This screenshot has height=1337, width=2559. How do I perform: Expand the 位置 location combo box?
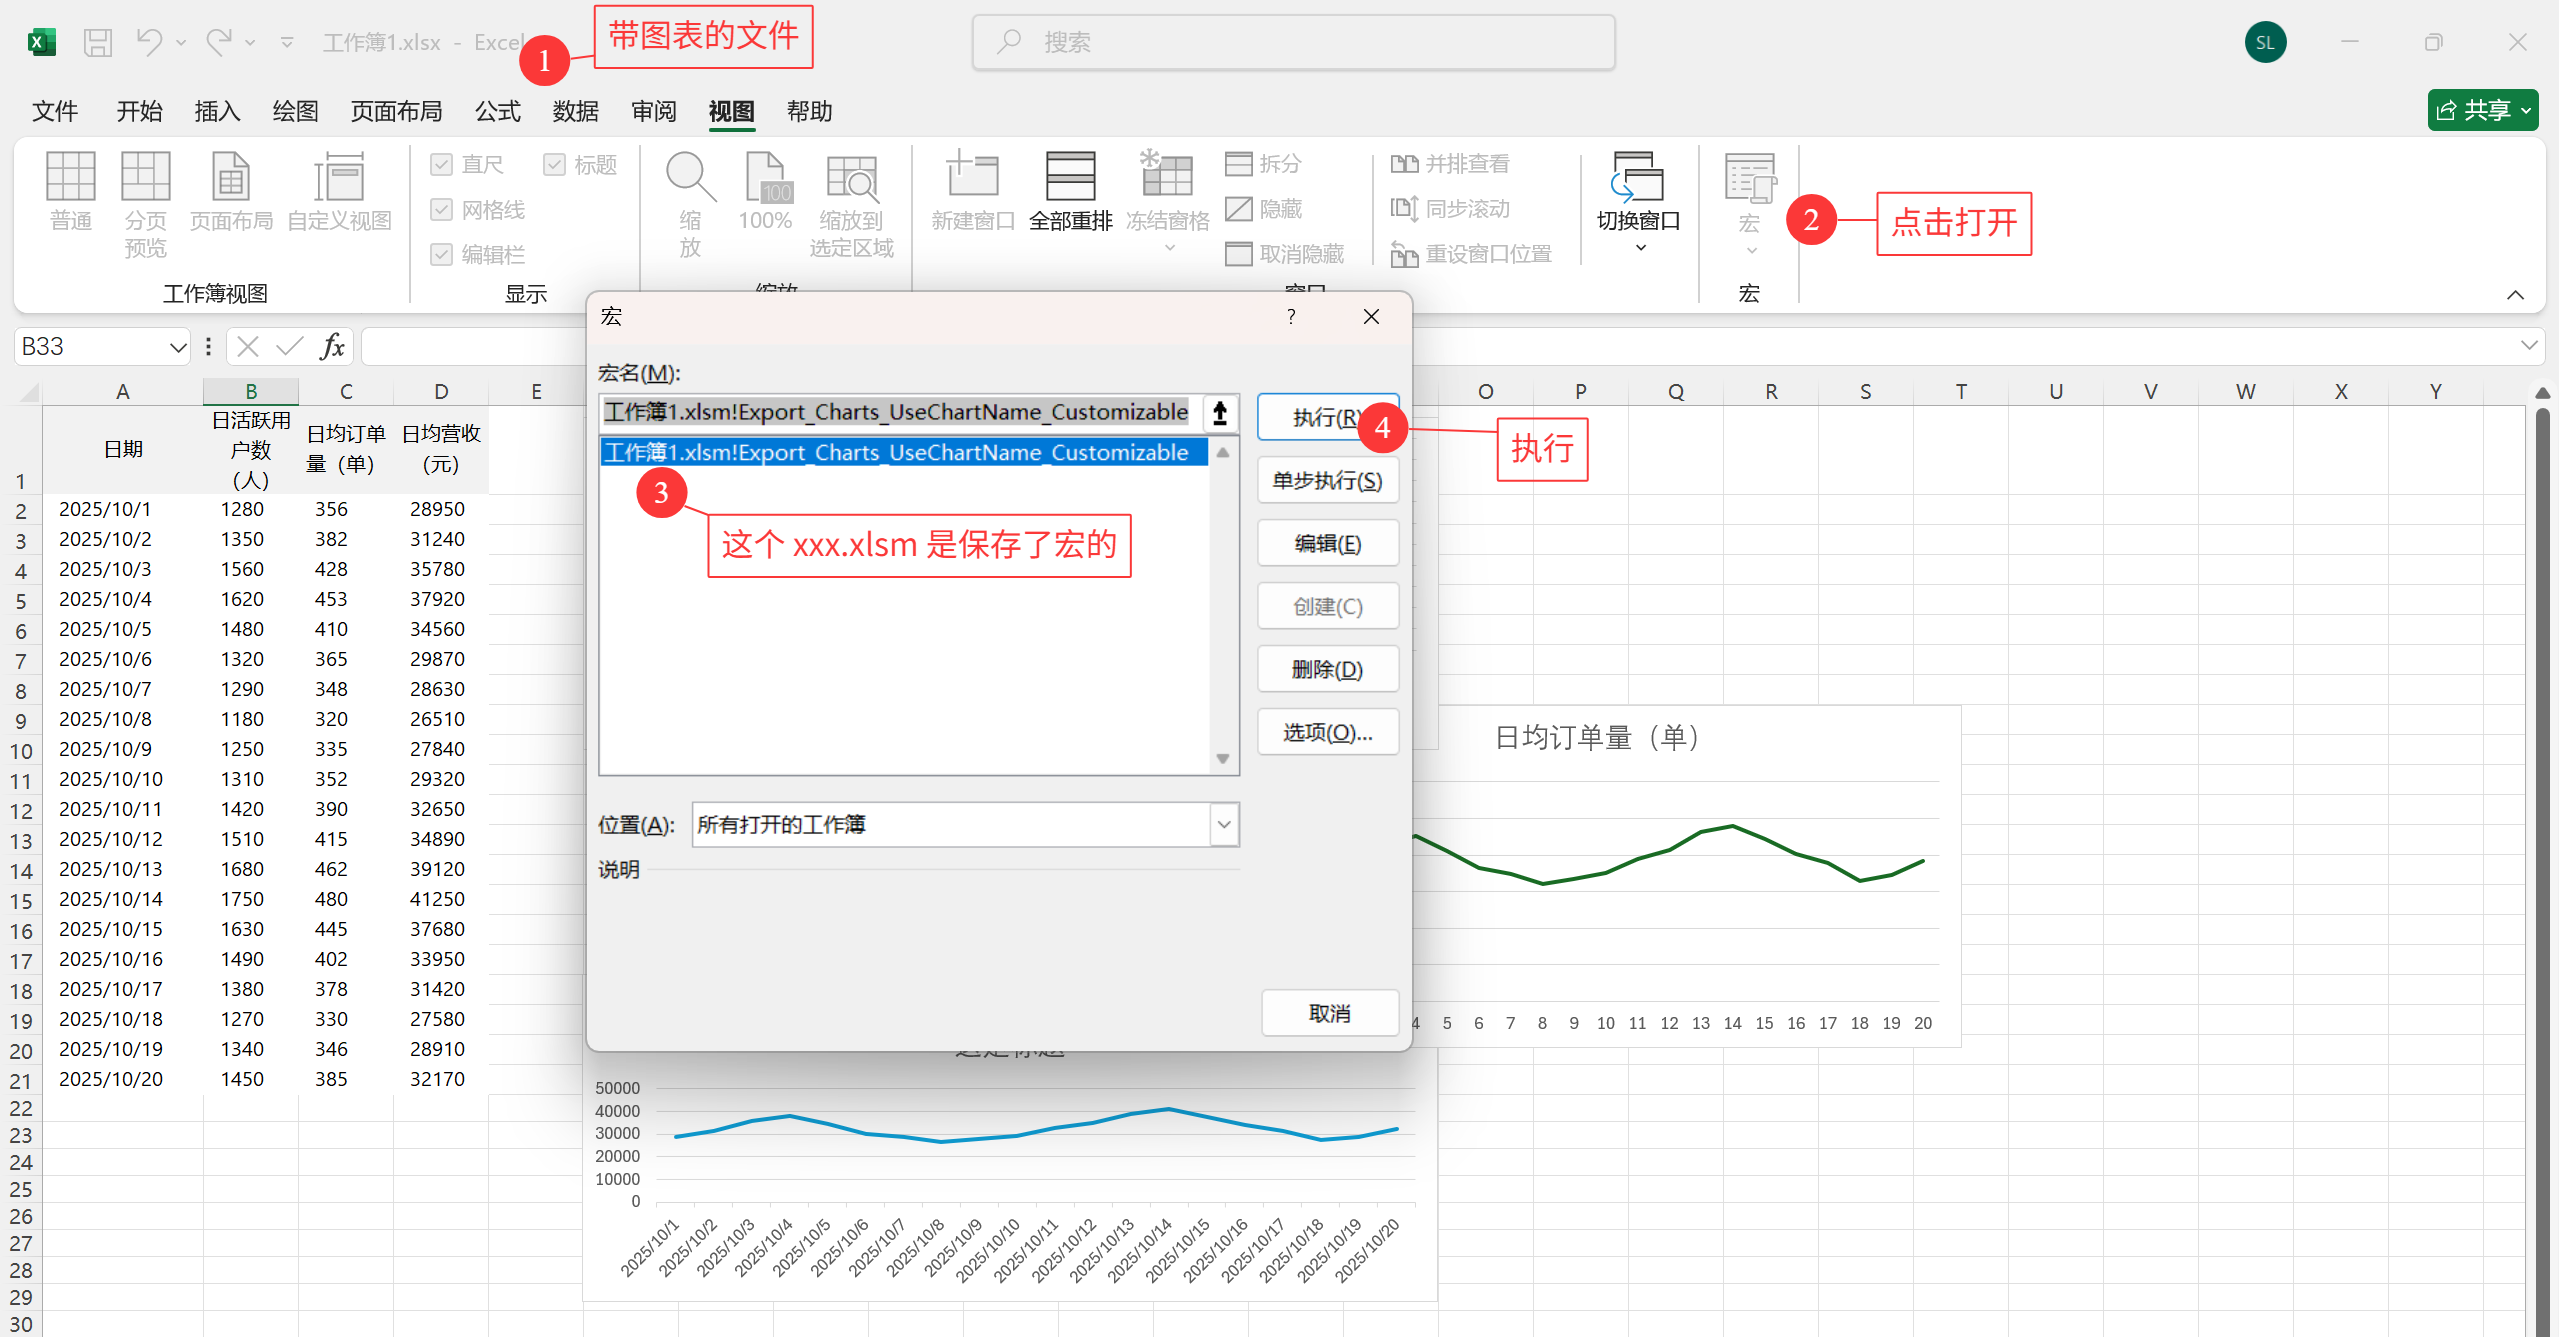coord(1224,825)
